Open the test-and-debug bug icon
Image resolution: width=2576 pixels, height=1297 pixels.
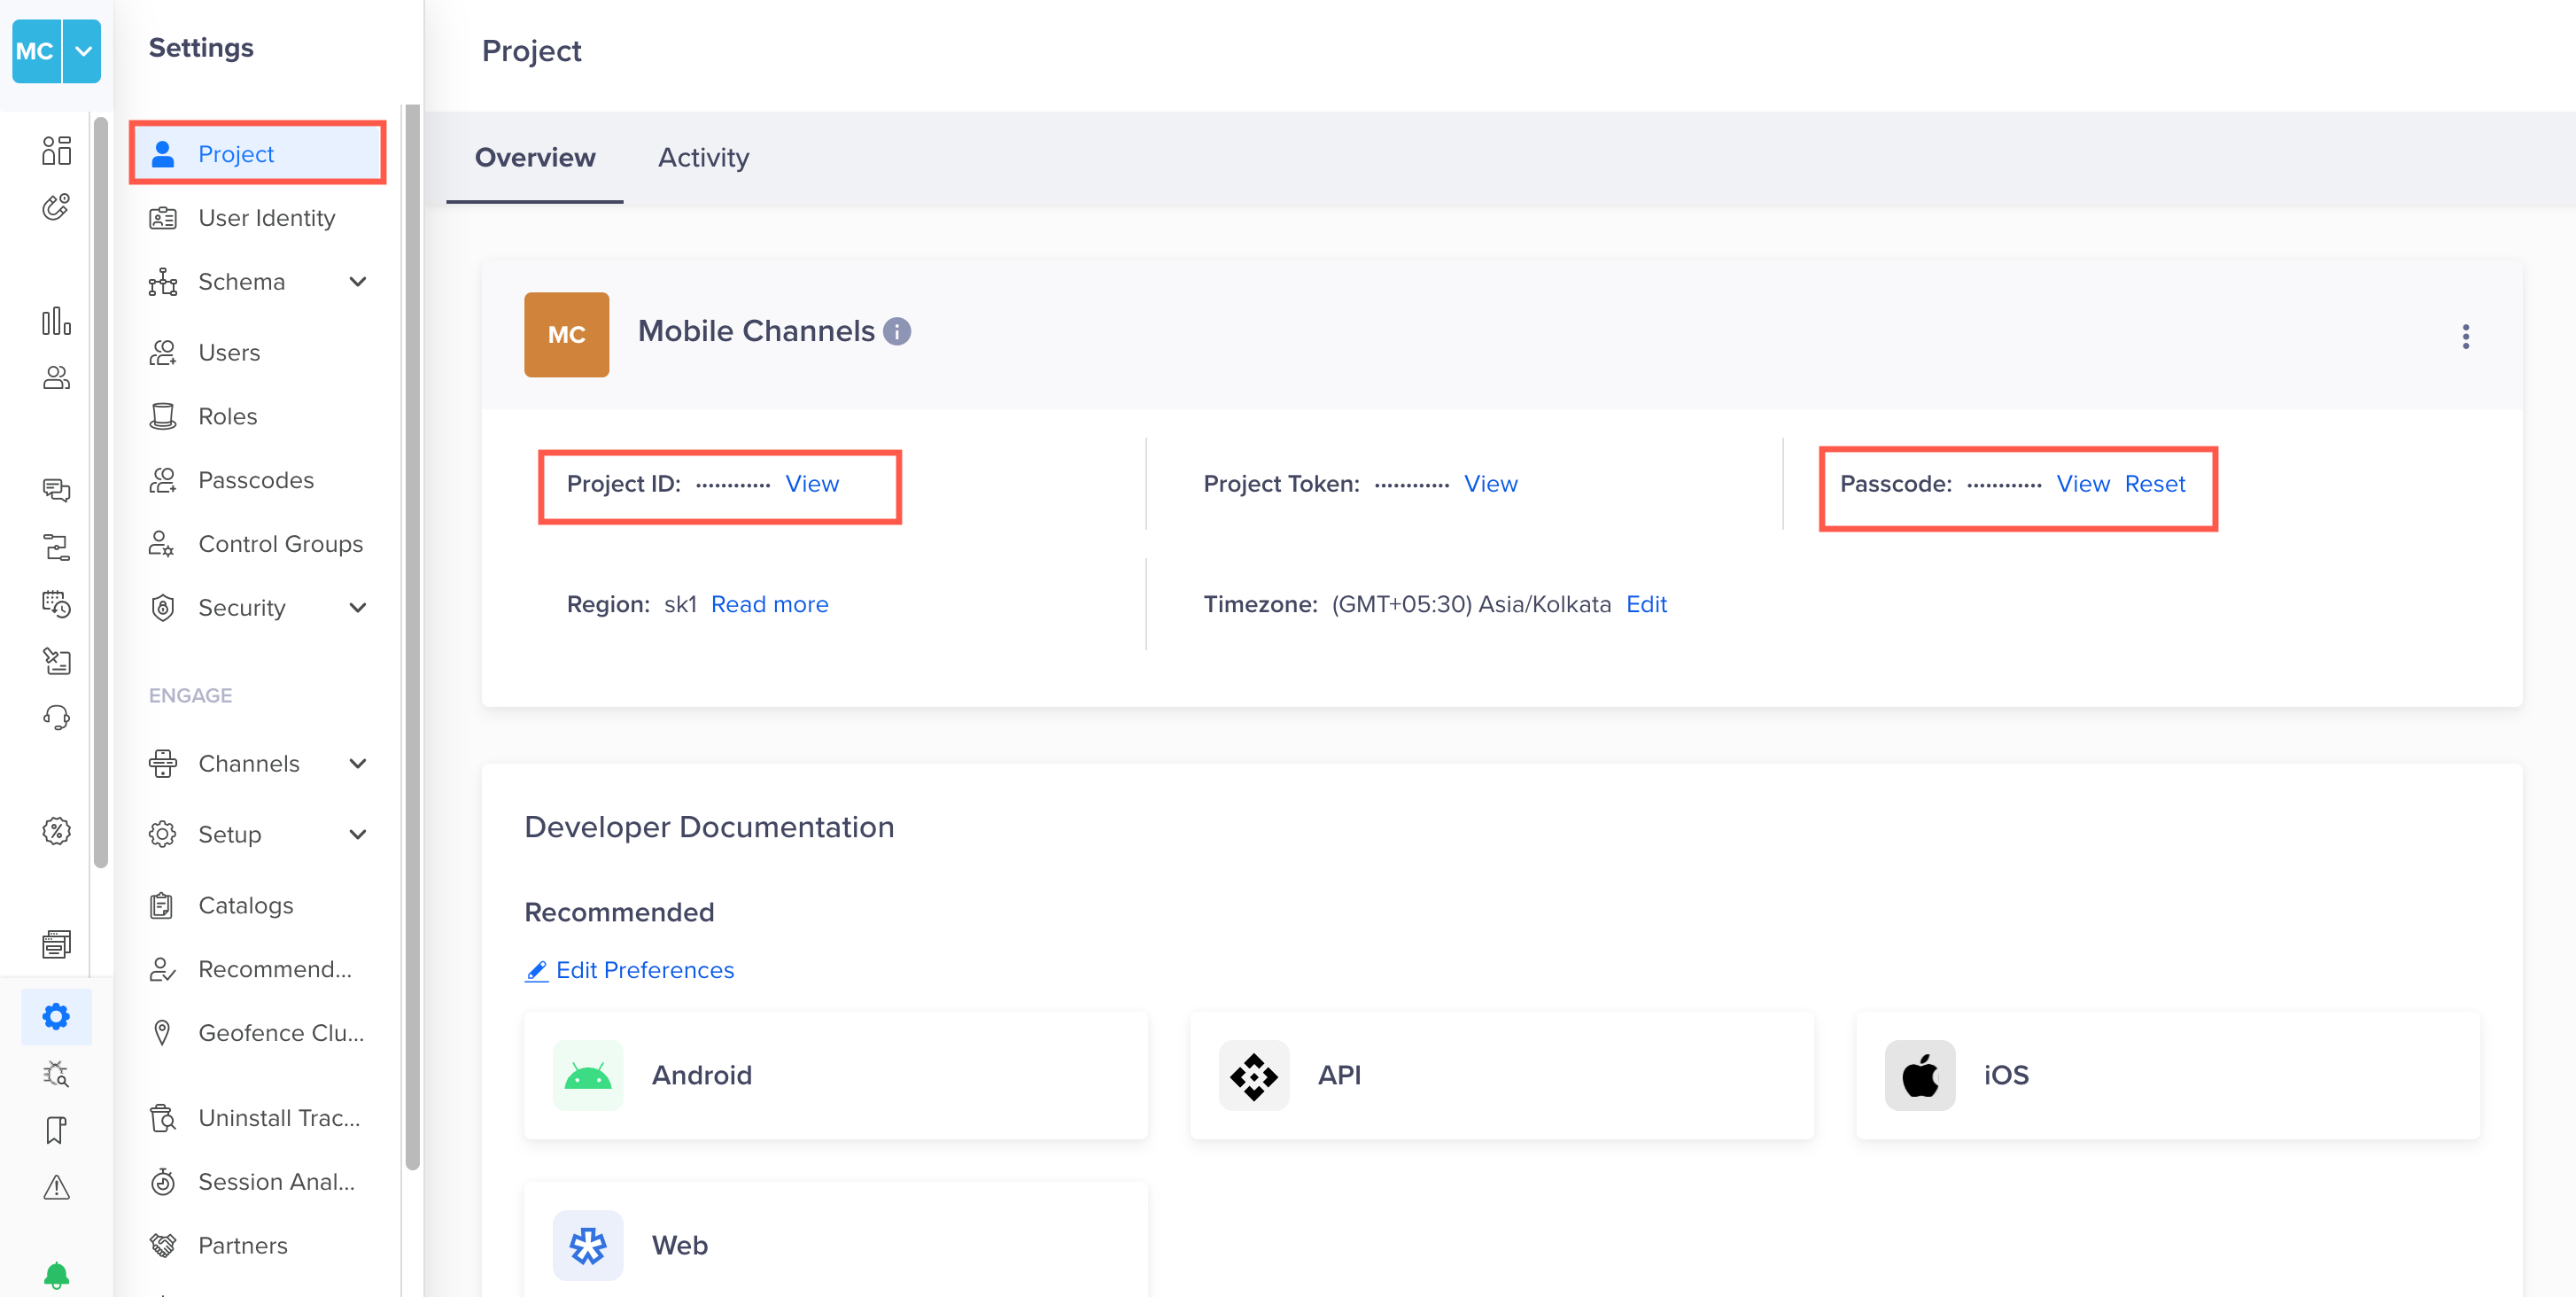[x=56, y=1073]
